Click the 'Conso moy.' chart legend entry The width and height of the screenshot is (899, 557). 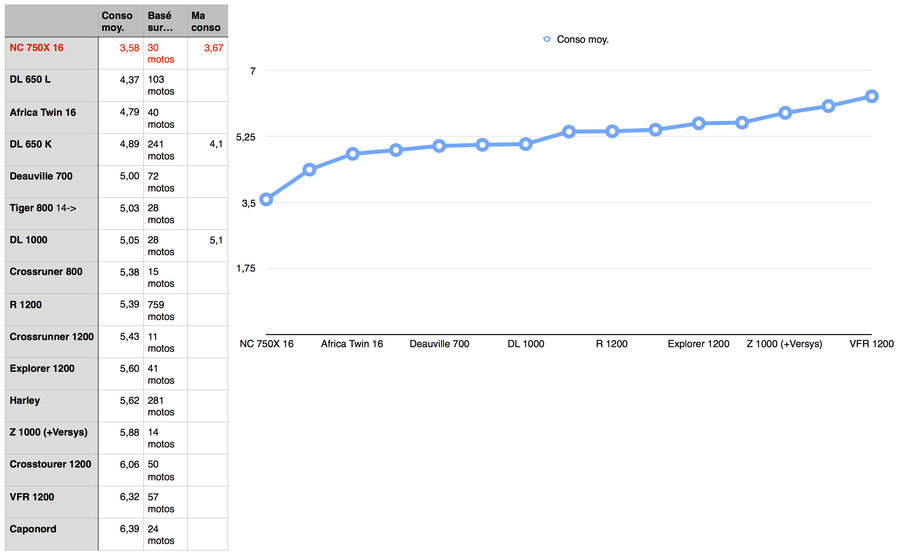point(576,39)
